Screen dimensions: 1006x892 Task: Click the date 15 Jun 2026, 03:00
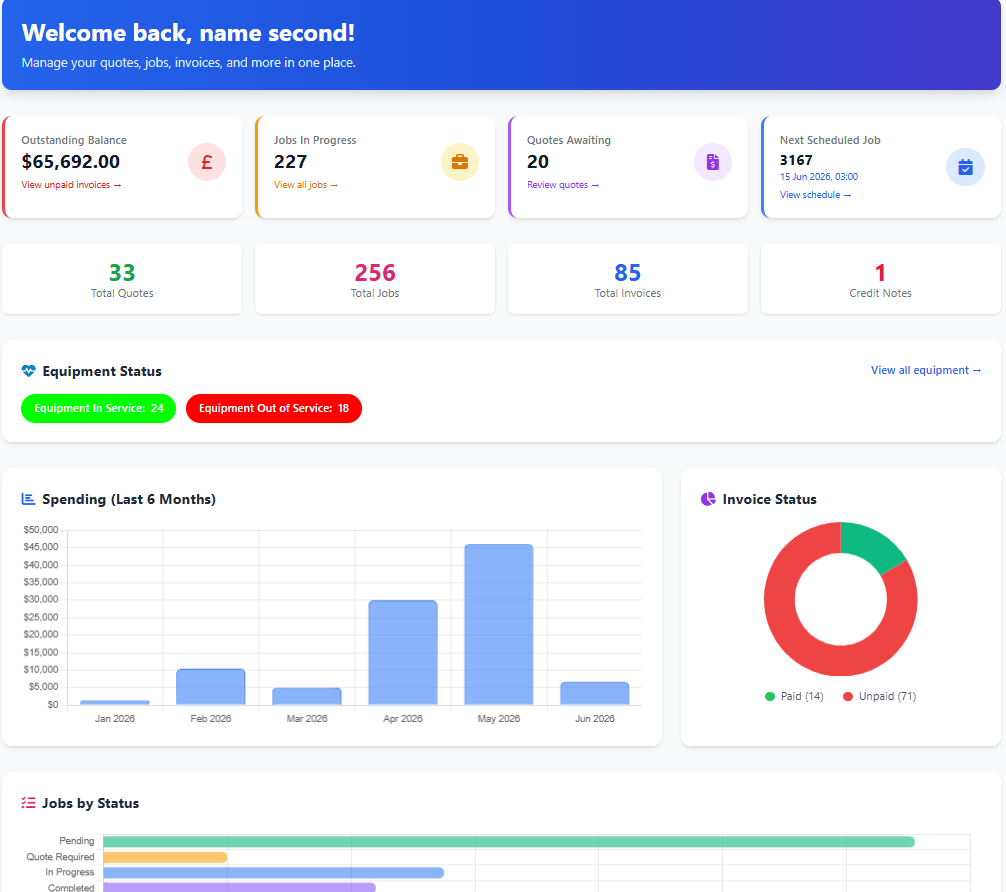[x=819, y=176]
